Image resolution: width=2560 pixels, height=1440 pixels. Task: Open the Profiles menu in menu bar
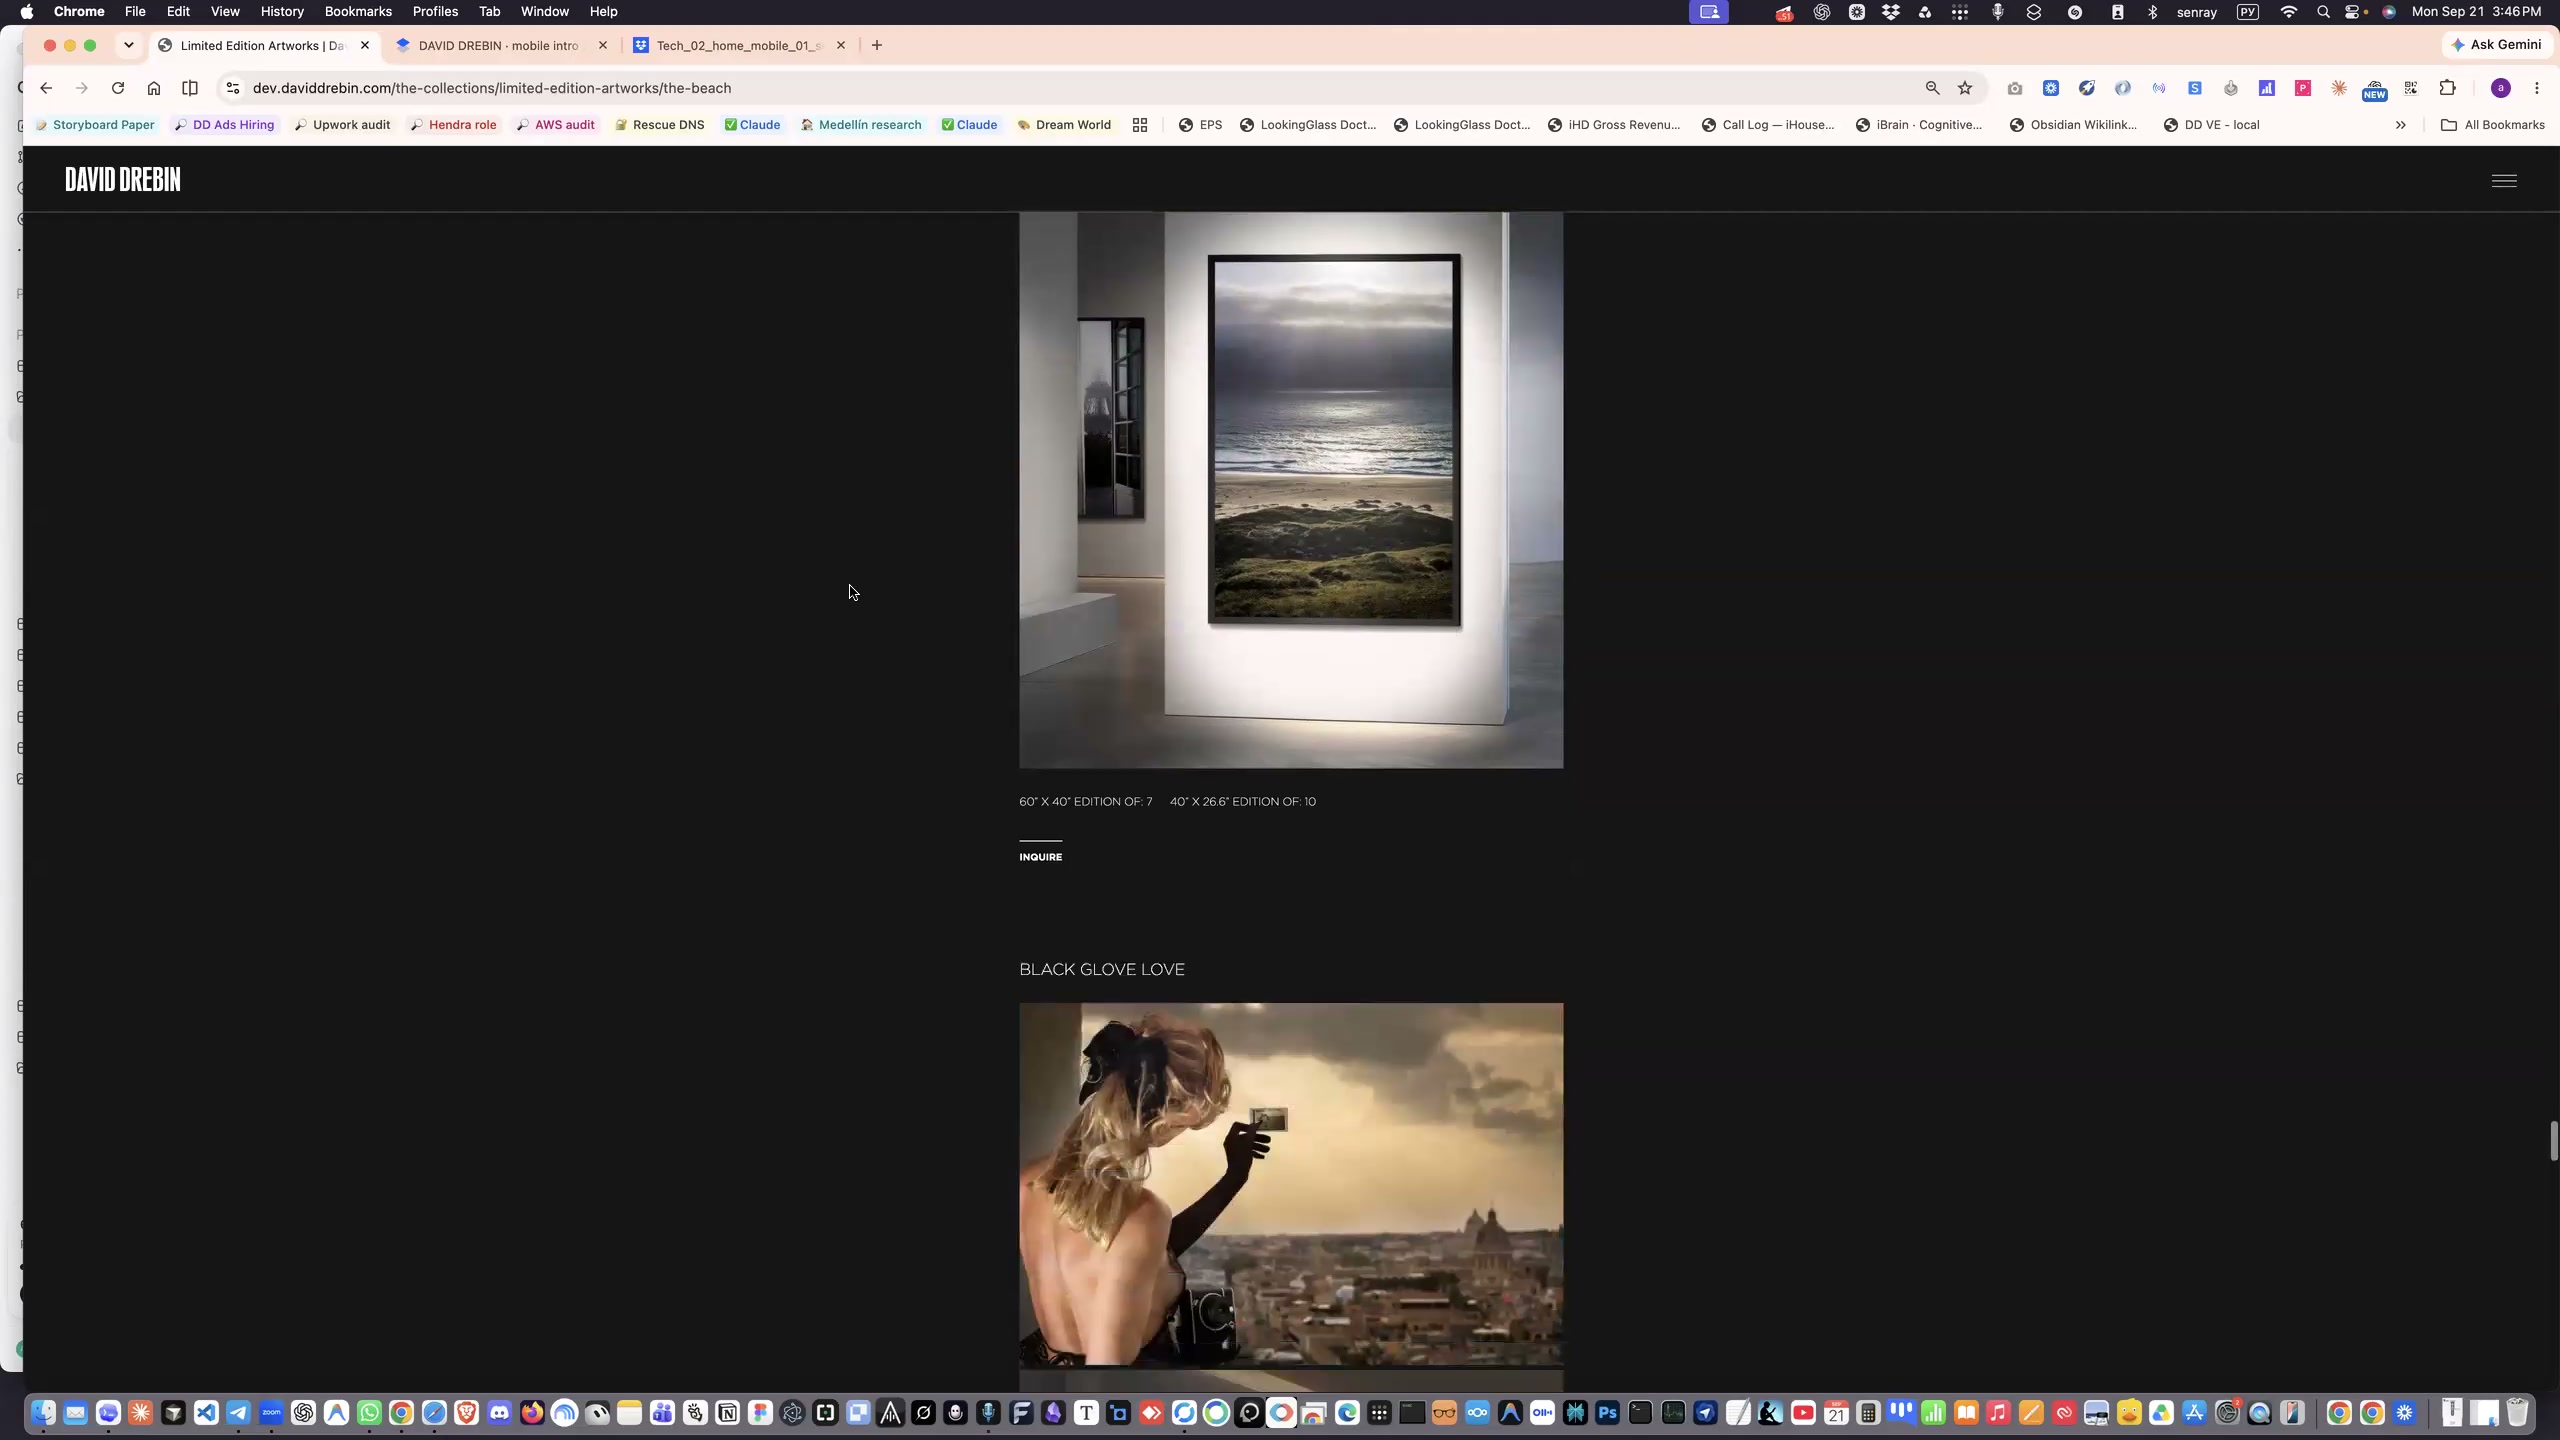(435, 12)
